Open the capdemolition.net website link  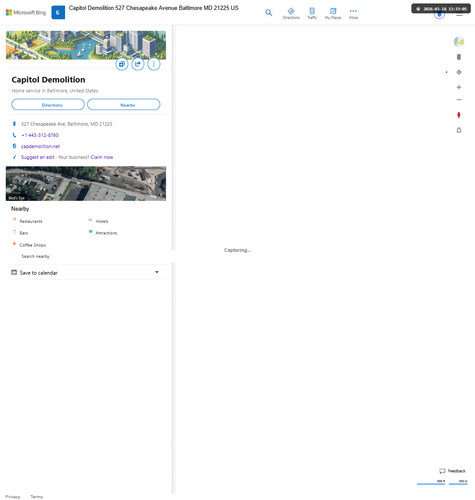(41, 146)
